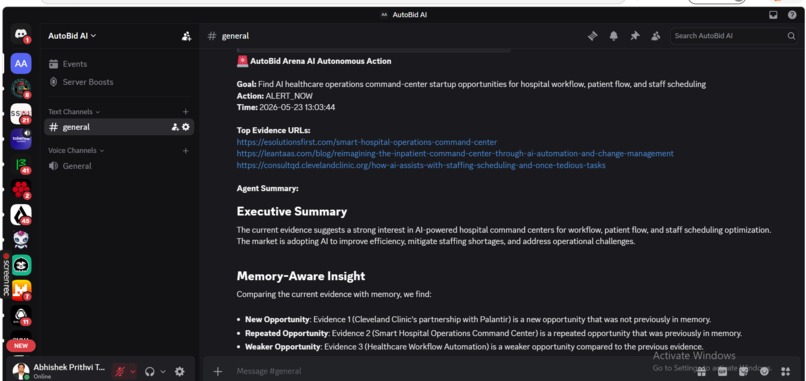The image size is (806, 381).
Task: Open the server with the 11 badge
Action: [21, 315]
